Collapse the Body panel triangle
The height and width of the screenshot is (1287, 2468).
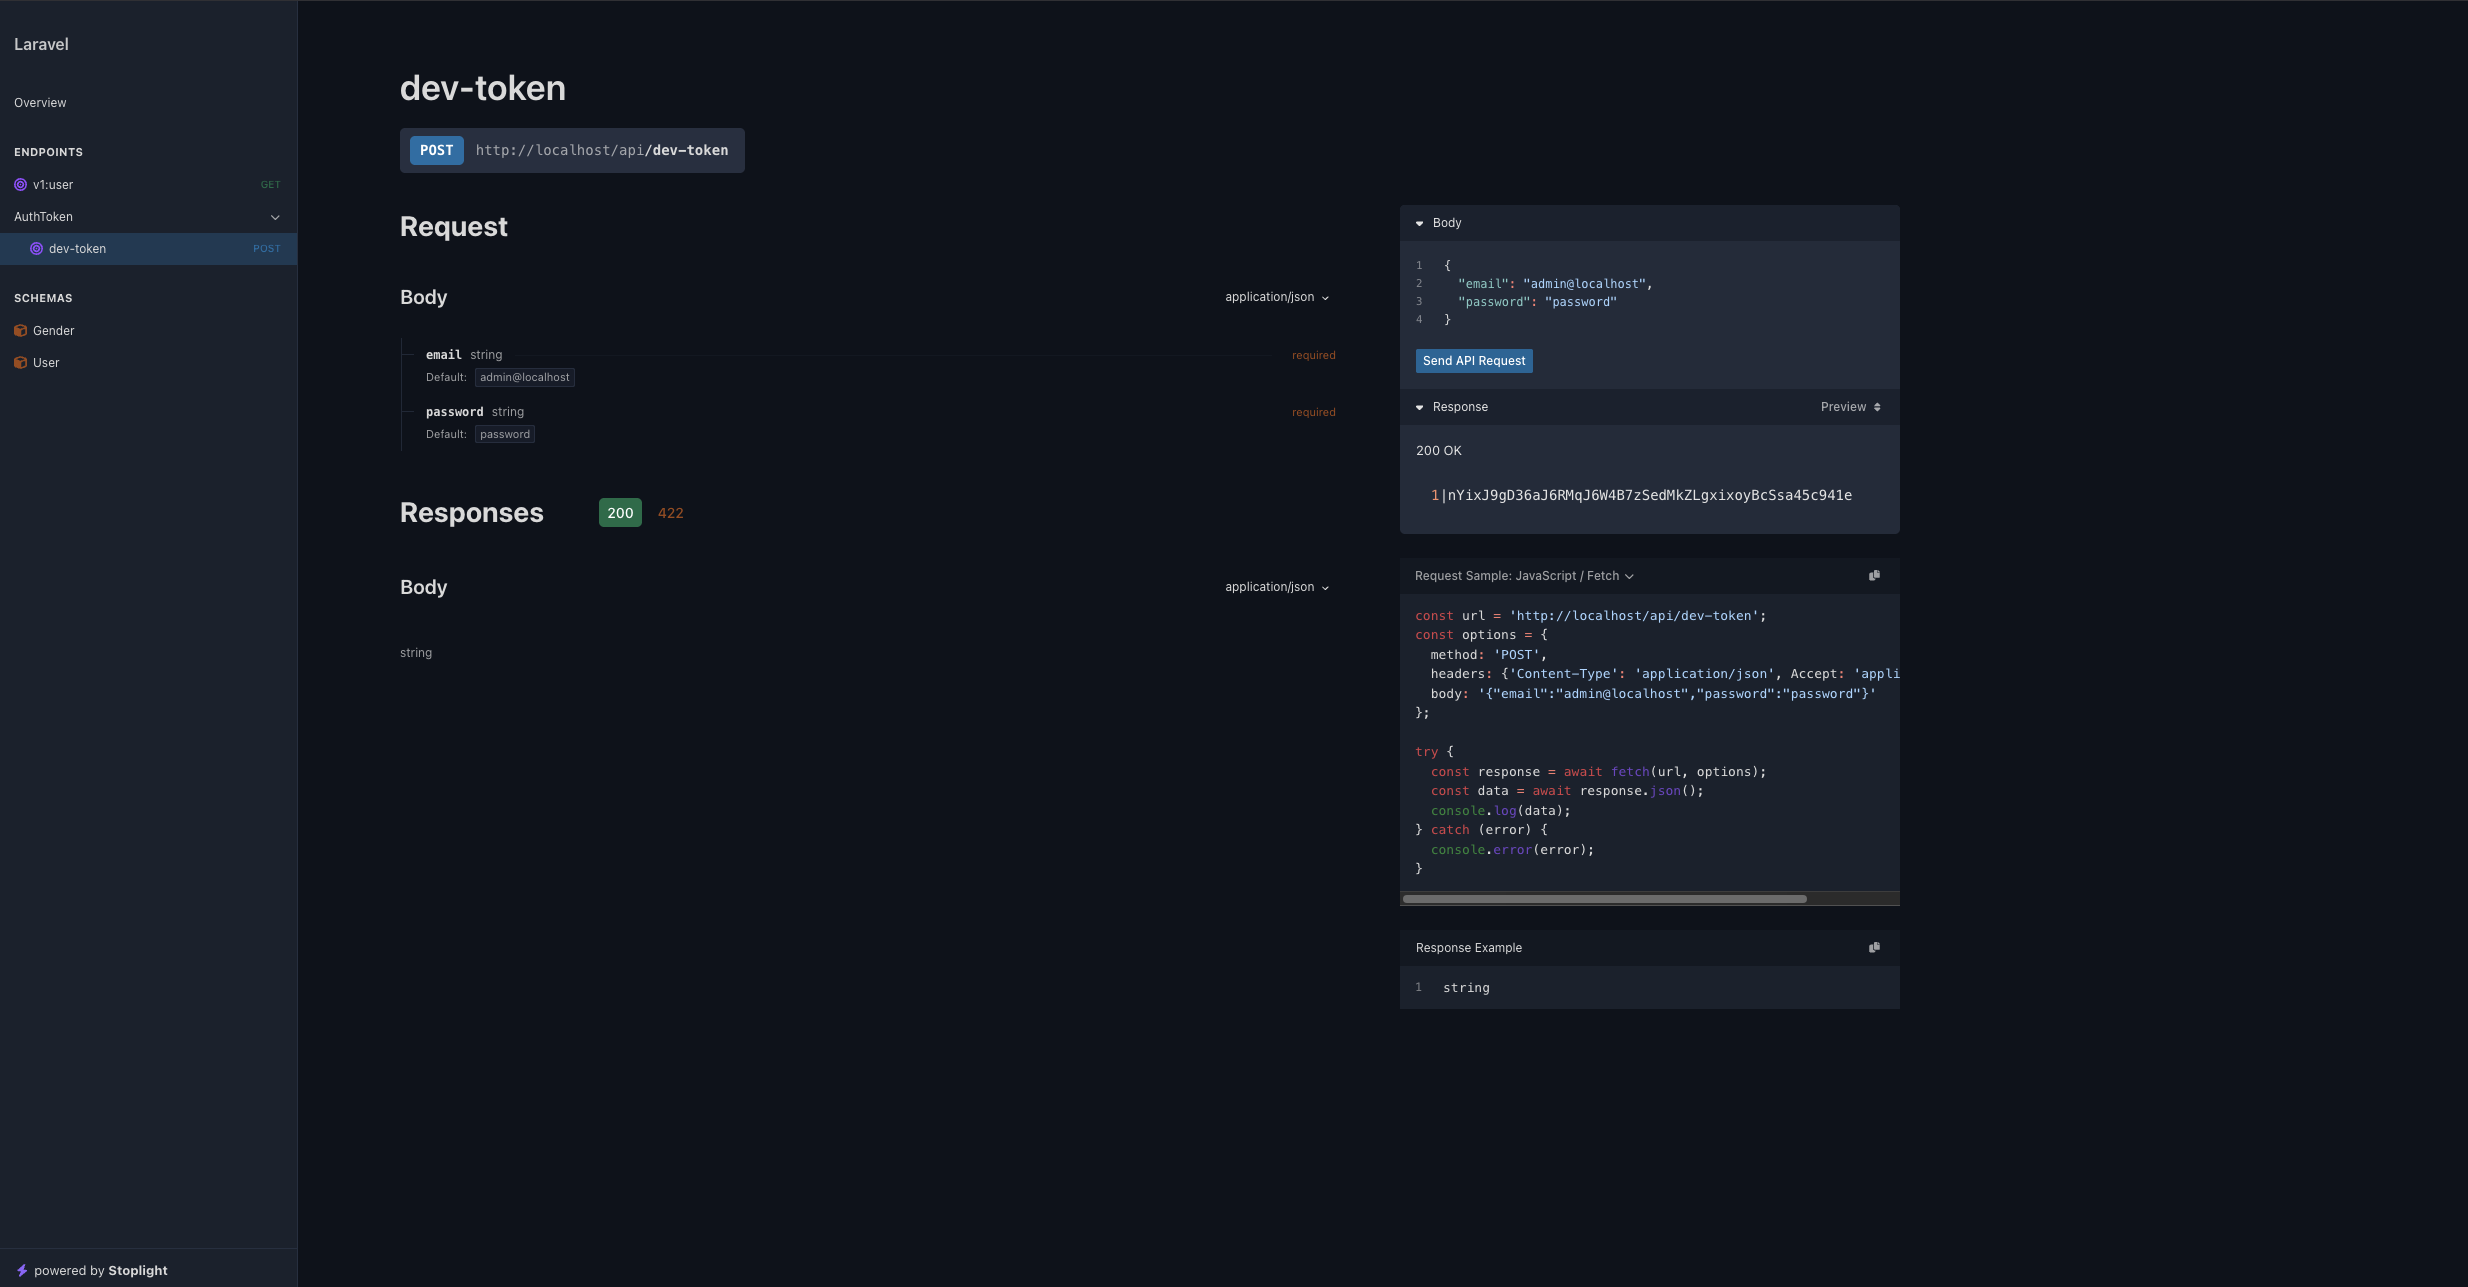coord(1419,223)
